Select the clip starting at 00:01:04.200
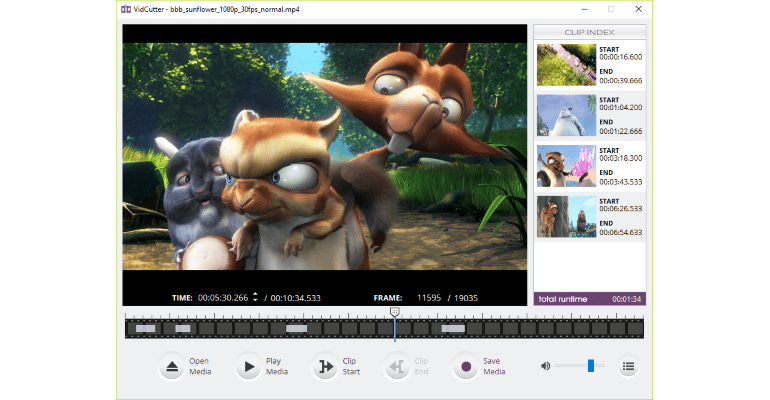This screenshot has height=400, width=770. [589, 116]
